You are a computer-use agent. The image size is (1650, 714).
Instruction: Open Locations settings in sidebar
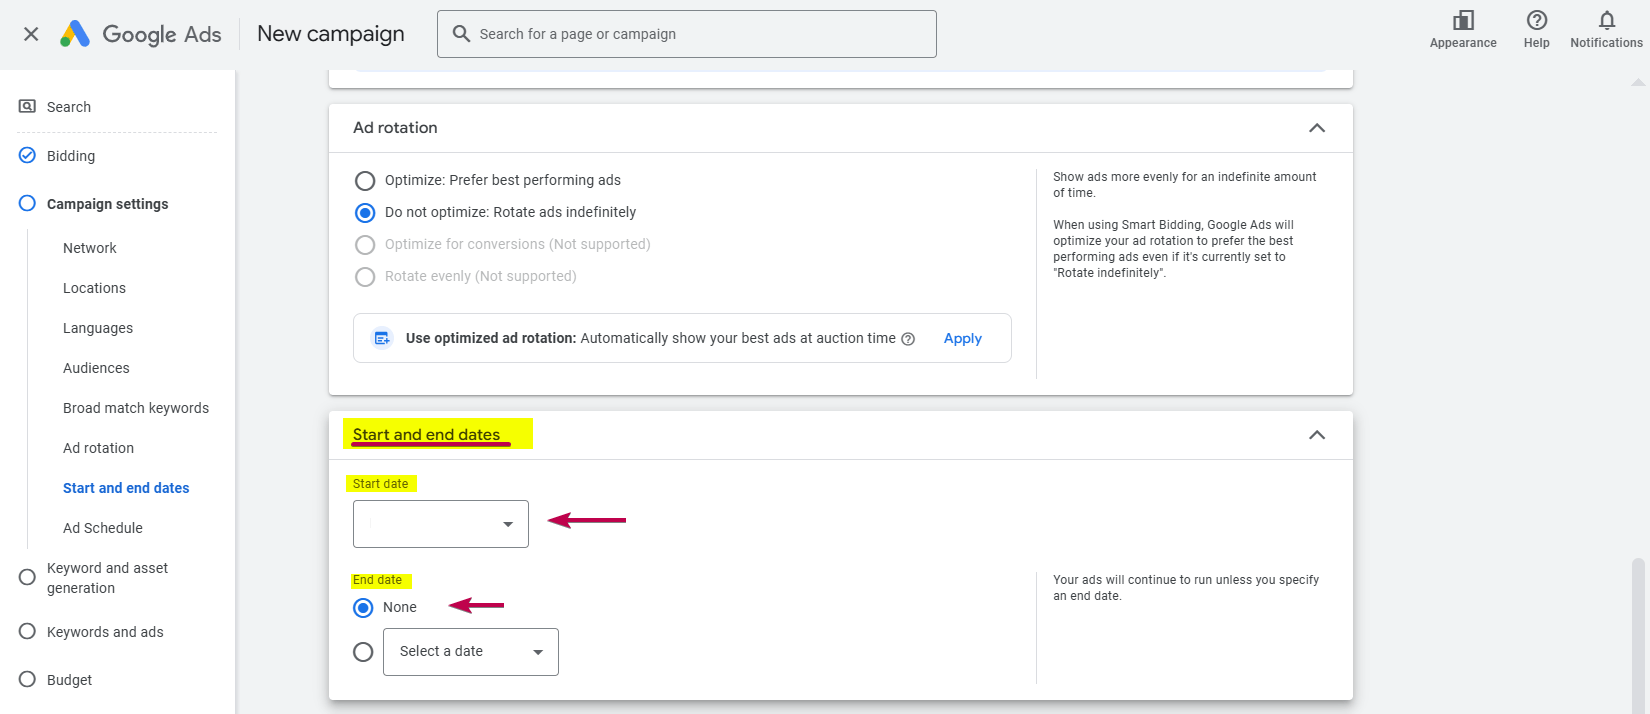[94, 288]
